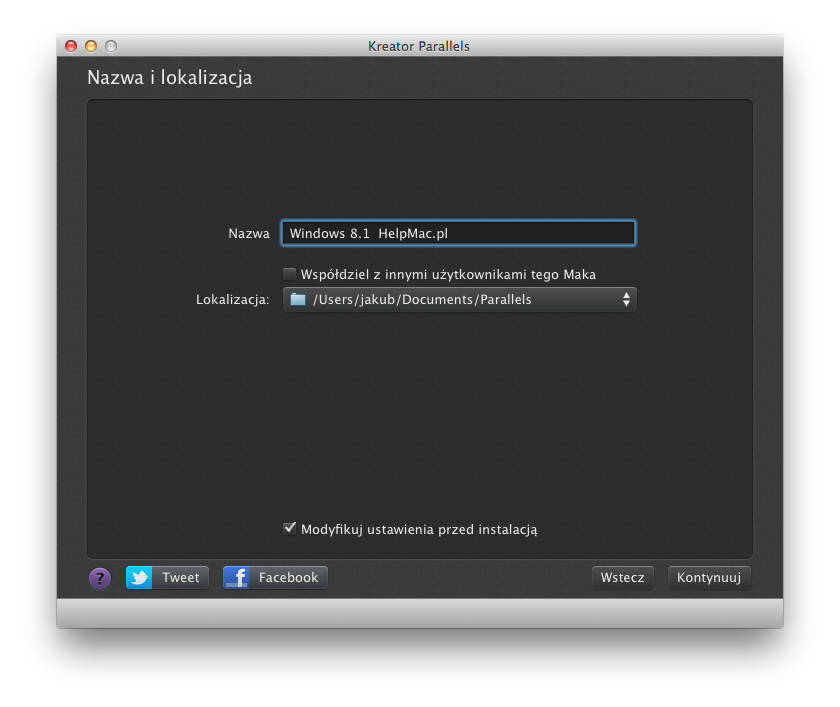840x707 pixels.
Task: Open the /Users/jakub/Documents/Parallels location dropdown
Action: click(459, 299)
